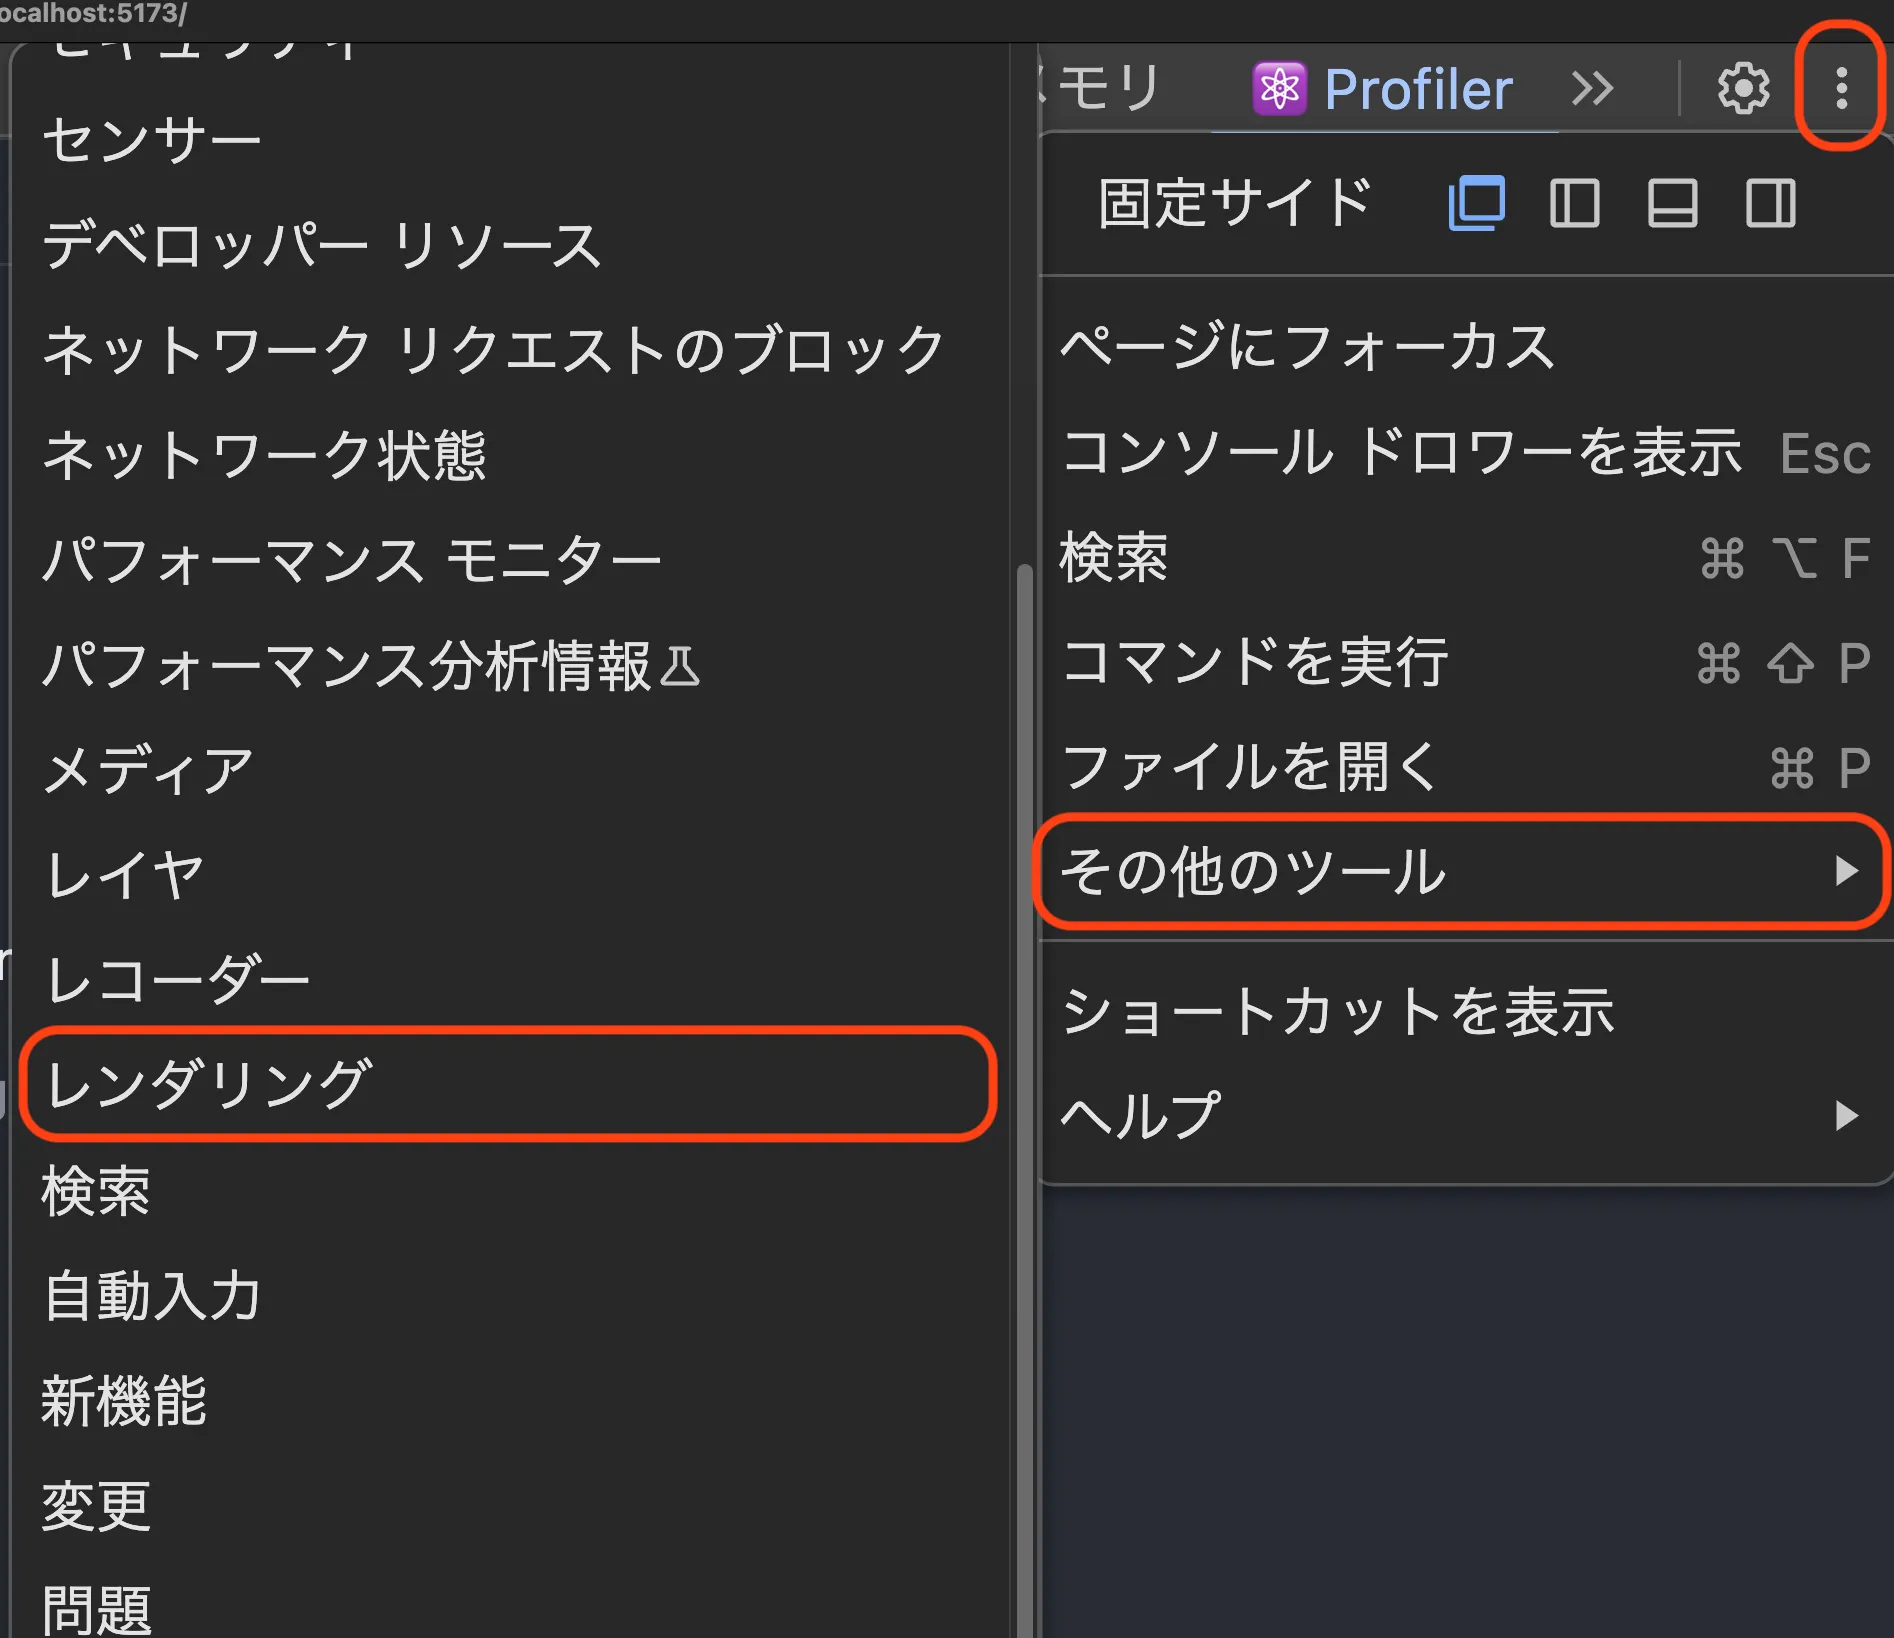Open ネットワーク状態 tool
1894x1638 pixels.
[510, 455]
